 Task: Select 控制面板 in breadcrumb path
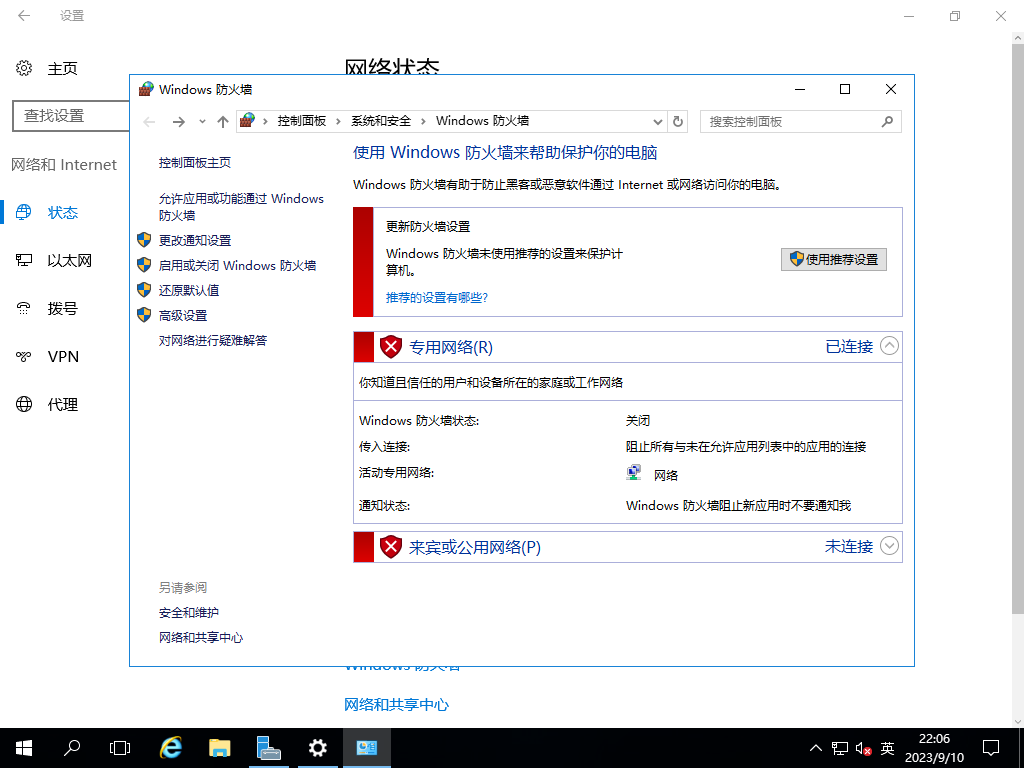(x=302, y=121)
